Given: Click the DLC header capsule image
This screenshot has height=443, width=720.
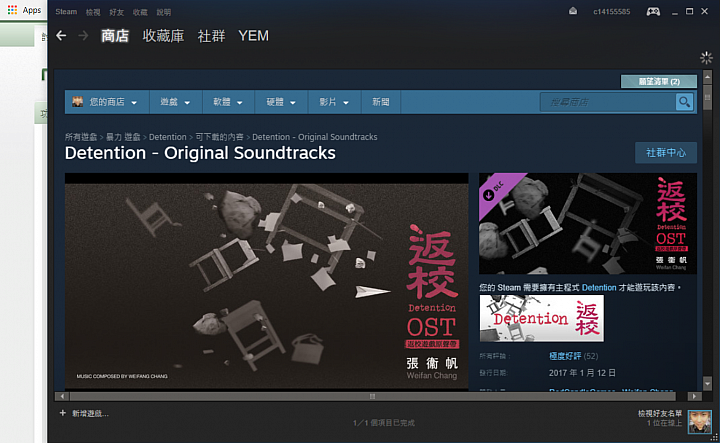Looking at the screenshot, I should click(x=588, y=224).
